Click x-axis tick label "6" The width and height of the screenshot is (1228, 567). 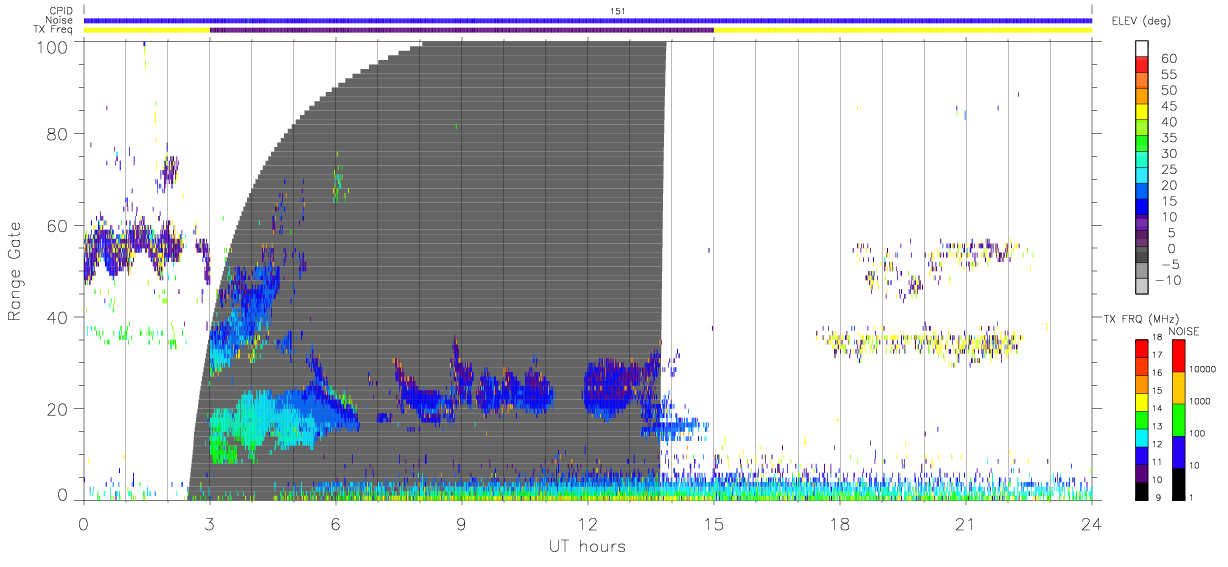335,523
